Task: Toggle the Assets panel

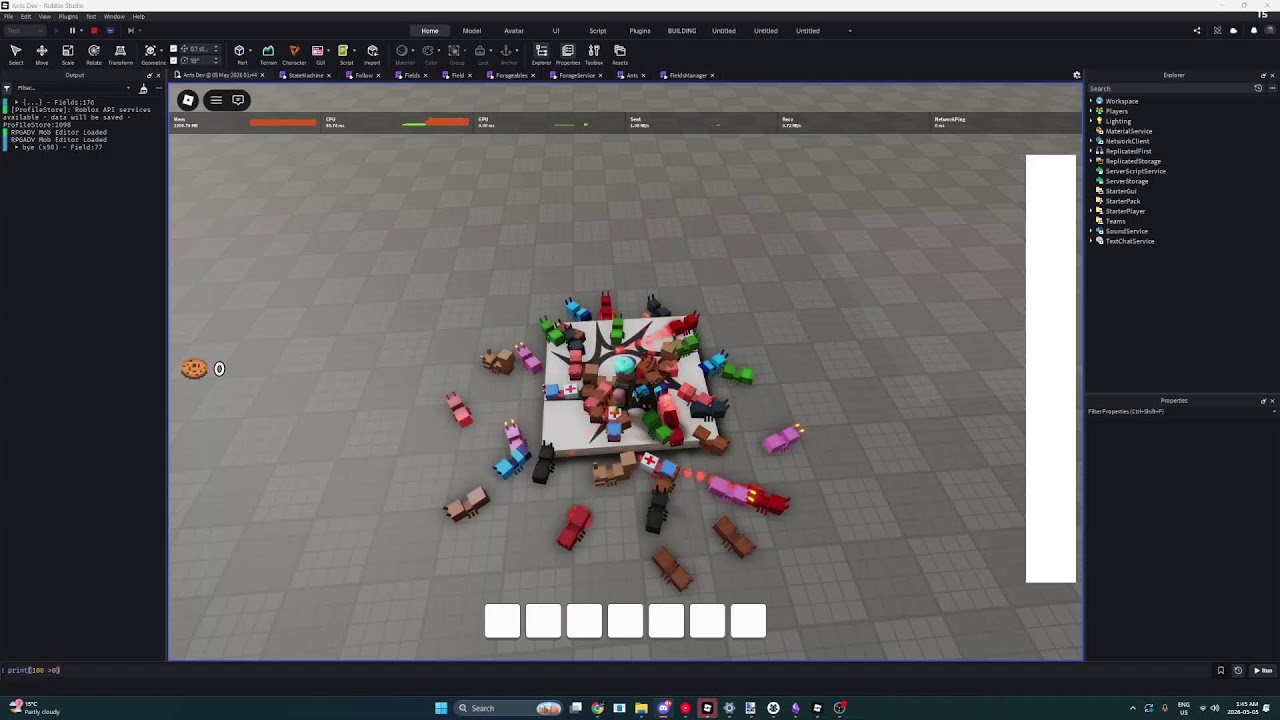Action: [x=620, y=54]
